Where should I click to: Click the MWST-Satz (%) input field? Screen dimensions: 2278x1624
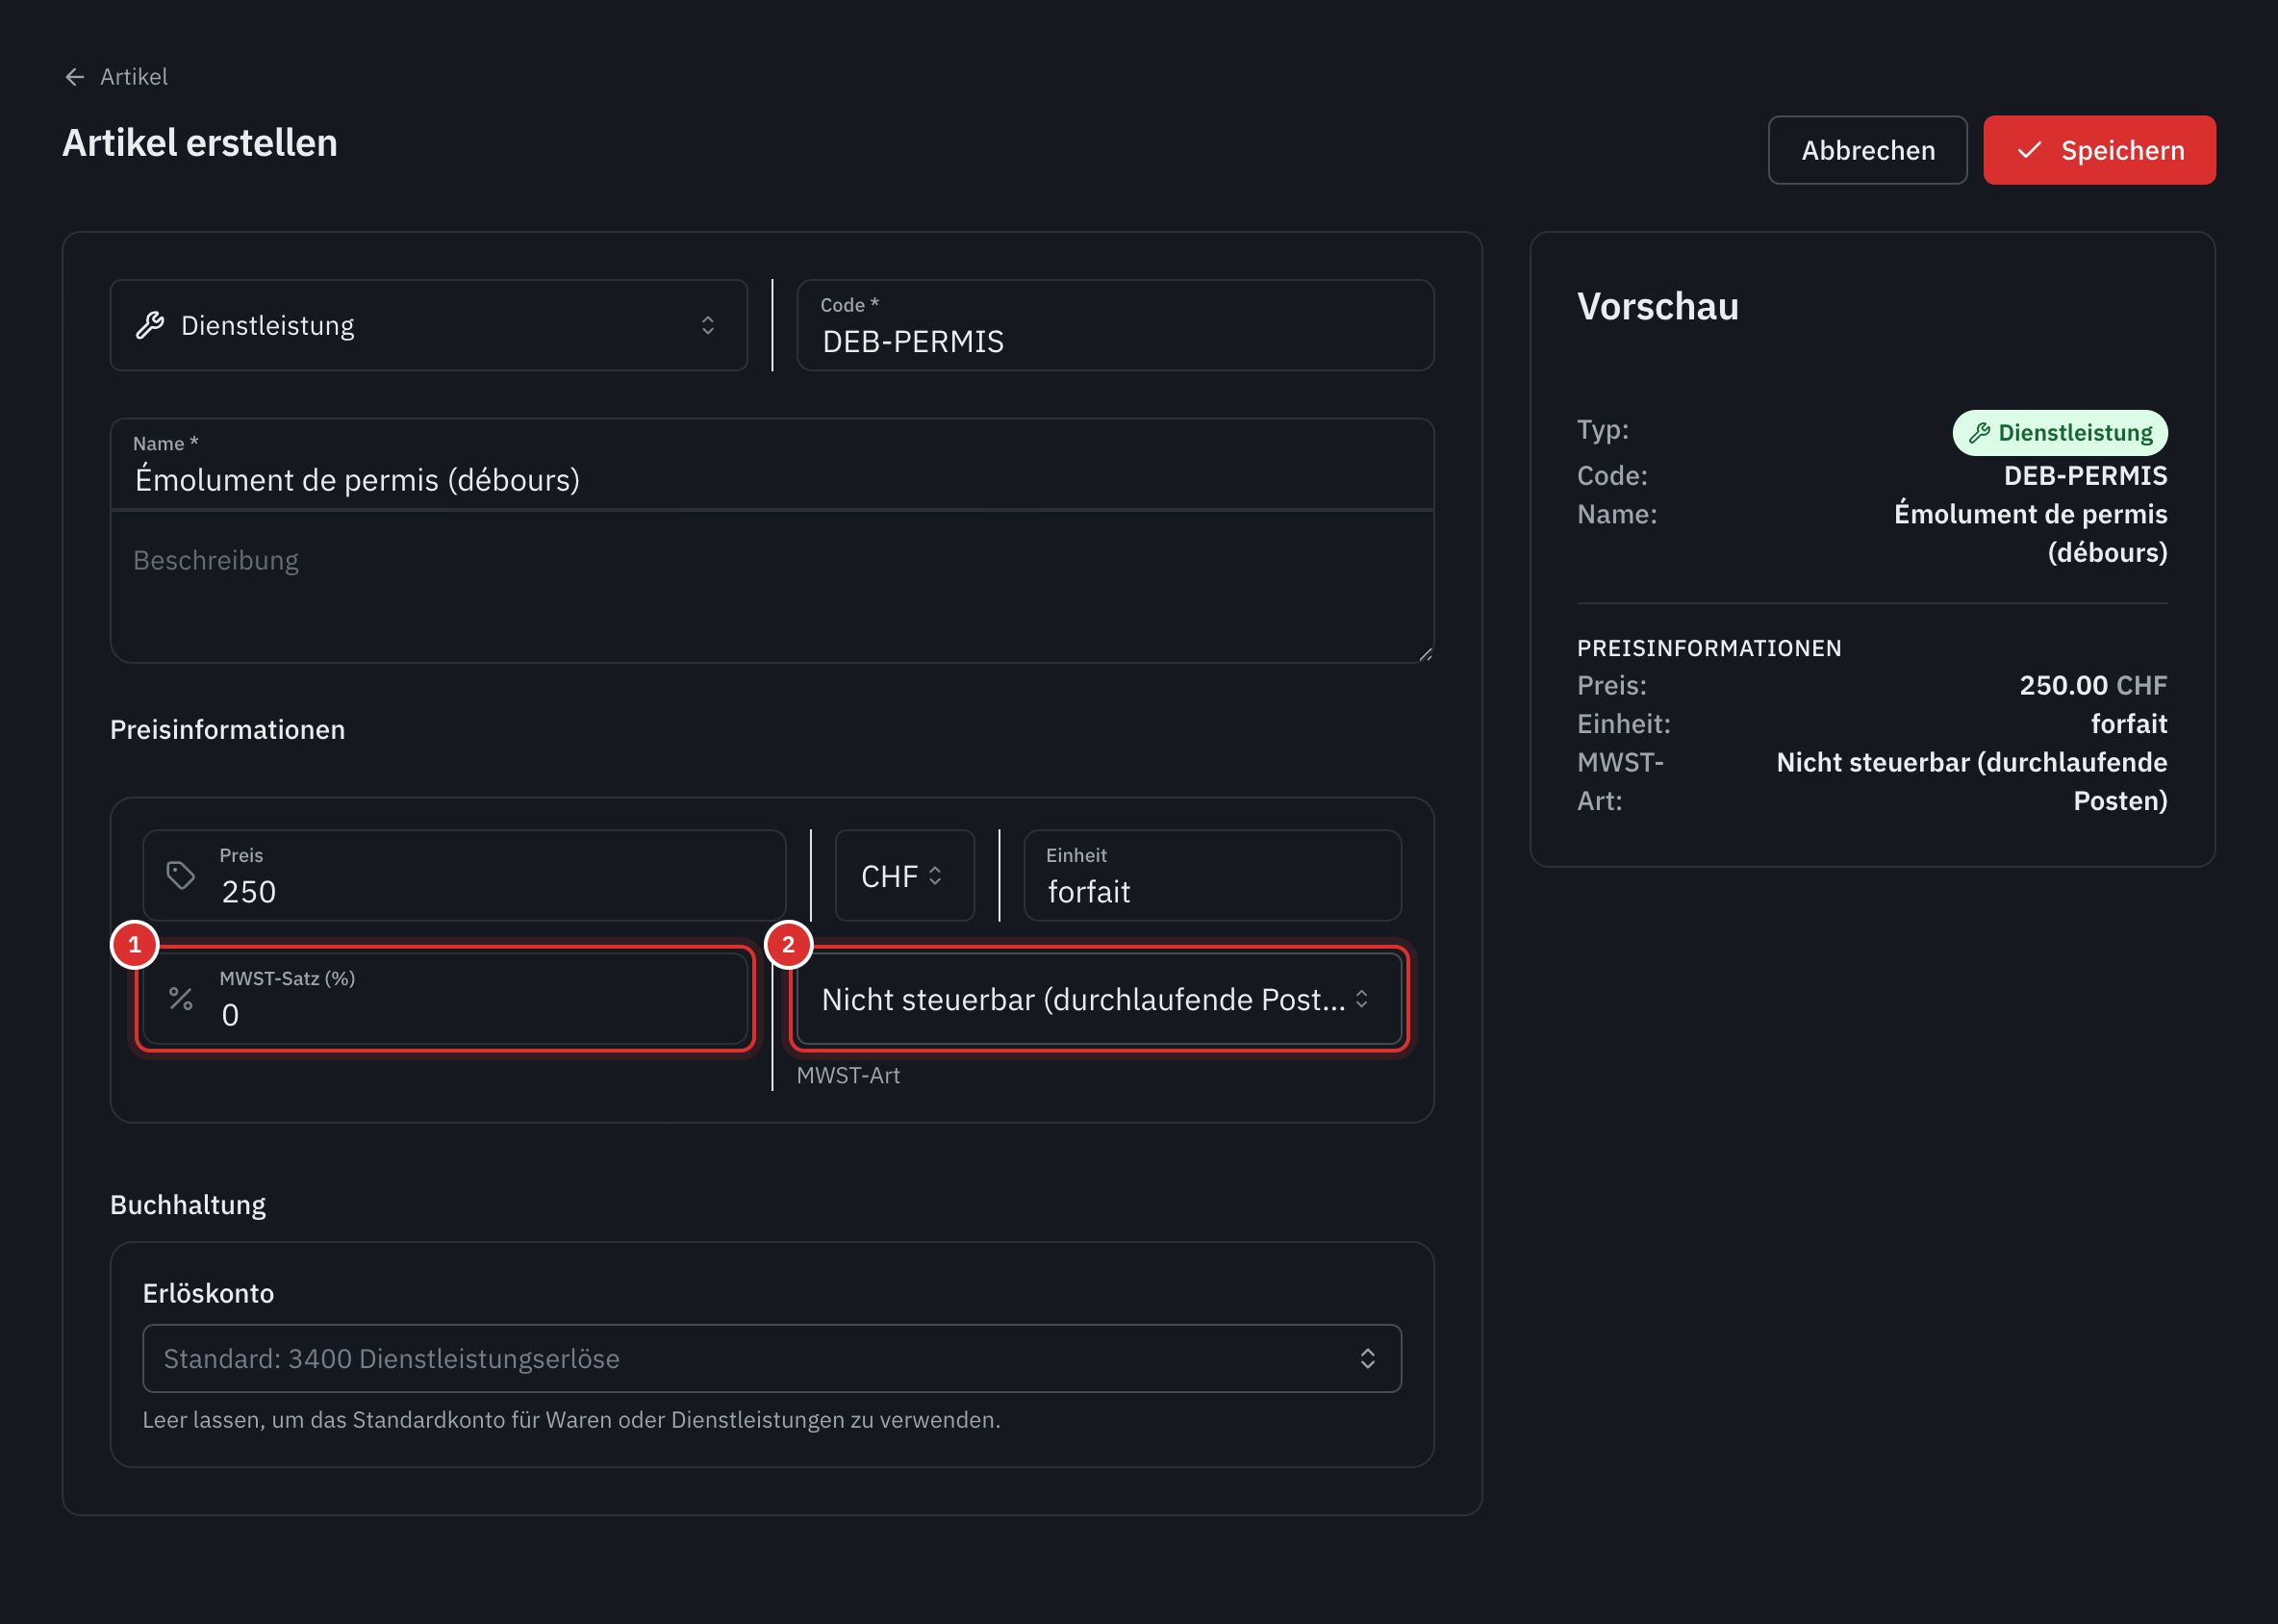coord(445,998)
